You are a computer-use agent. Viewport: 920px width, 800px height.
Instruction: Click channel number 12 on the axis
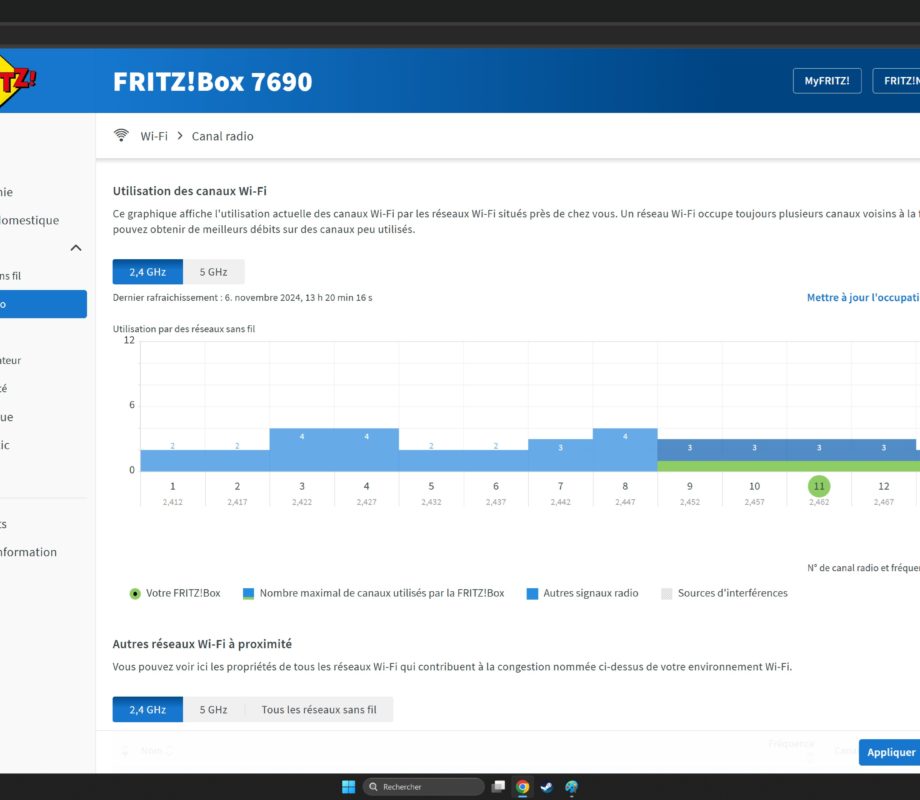[884, 486]
